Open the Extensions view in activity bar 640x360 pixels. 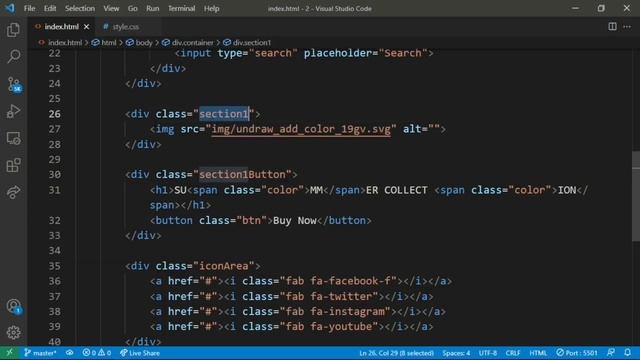point(13,165)
